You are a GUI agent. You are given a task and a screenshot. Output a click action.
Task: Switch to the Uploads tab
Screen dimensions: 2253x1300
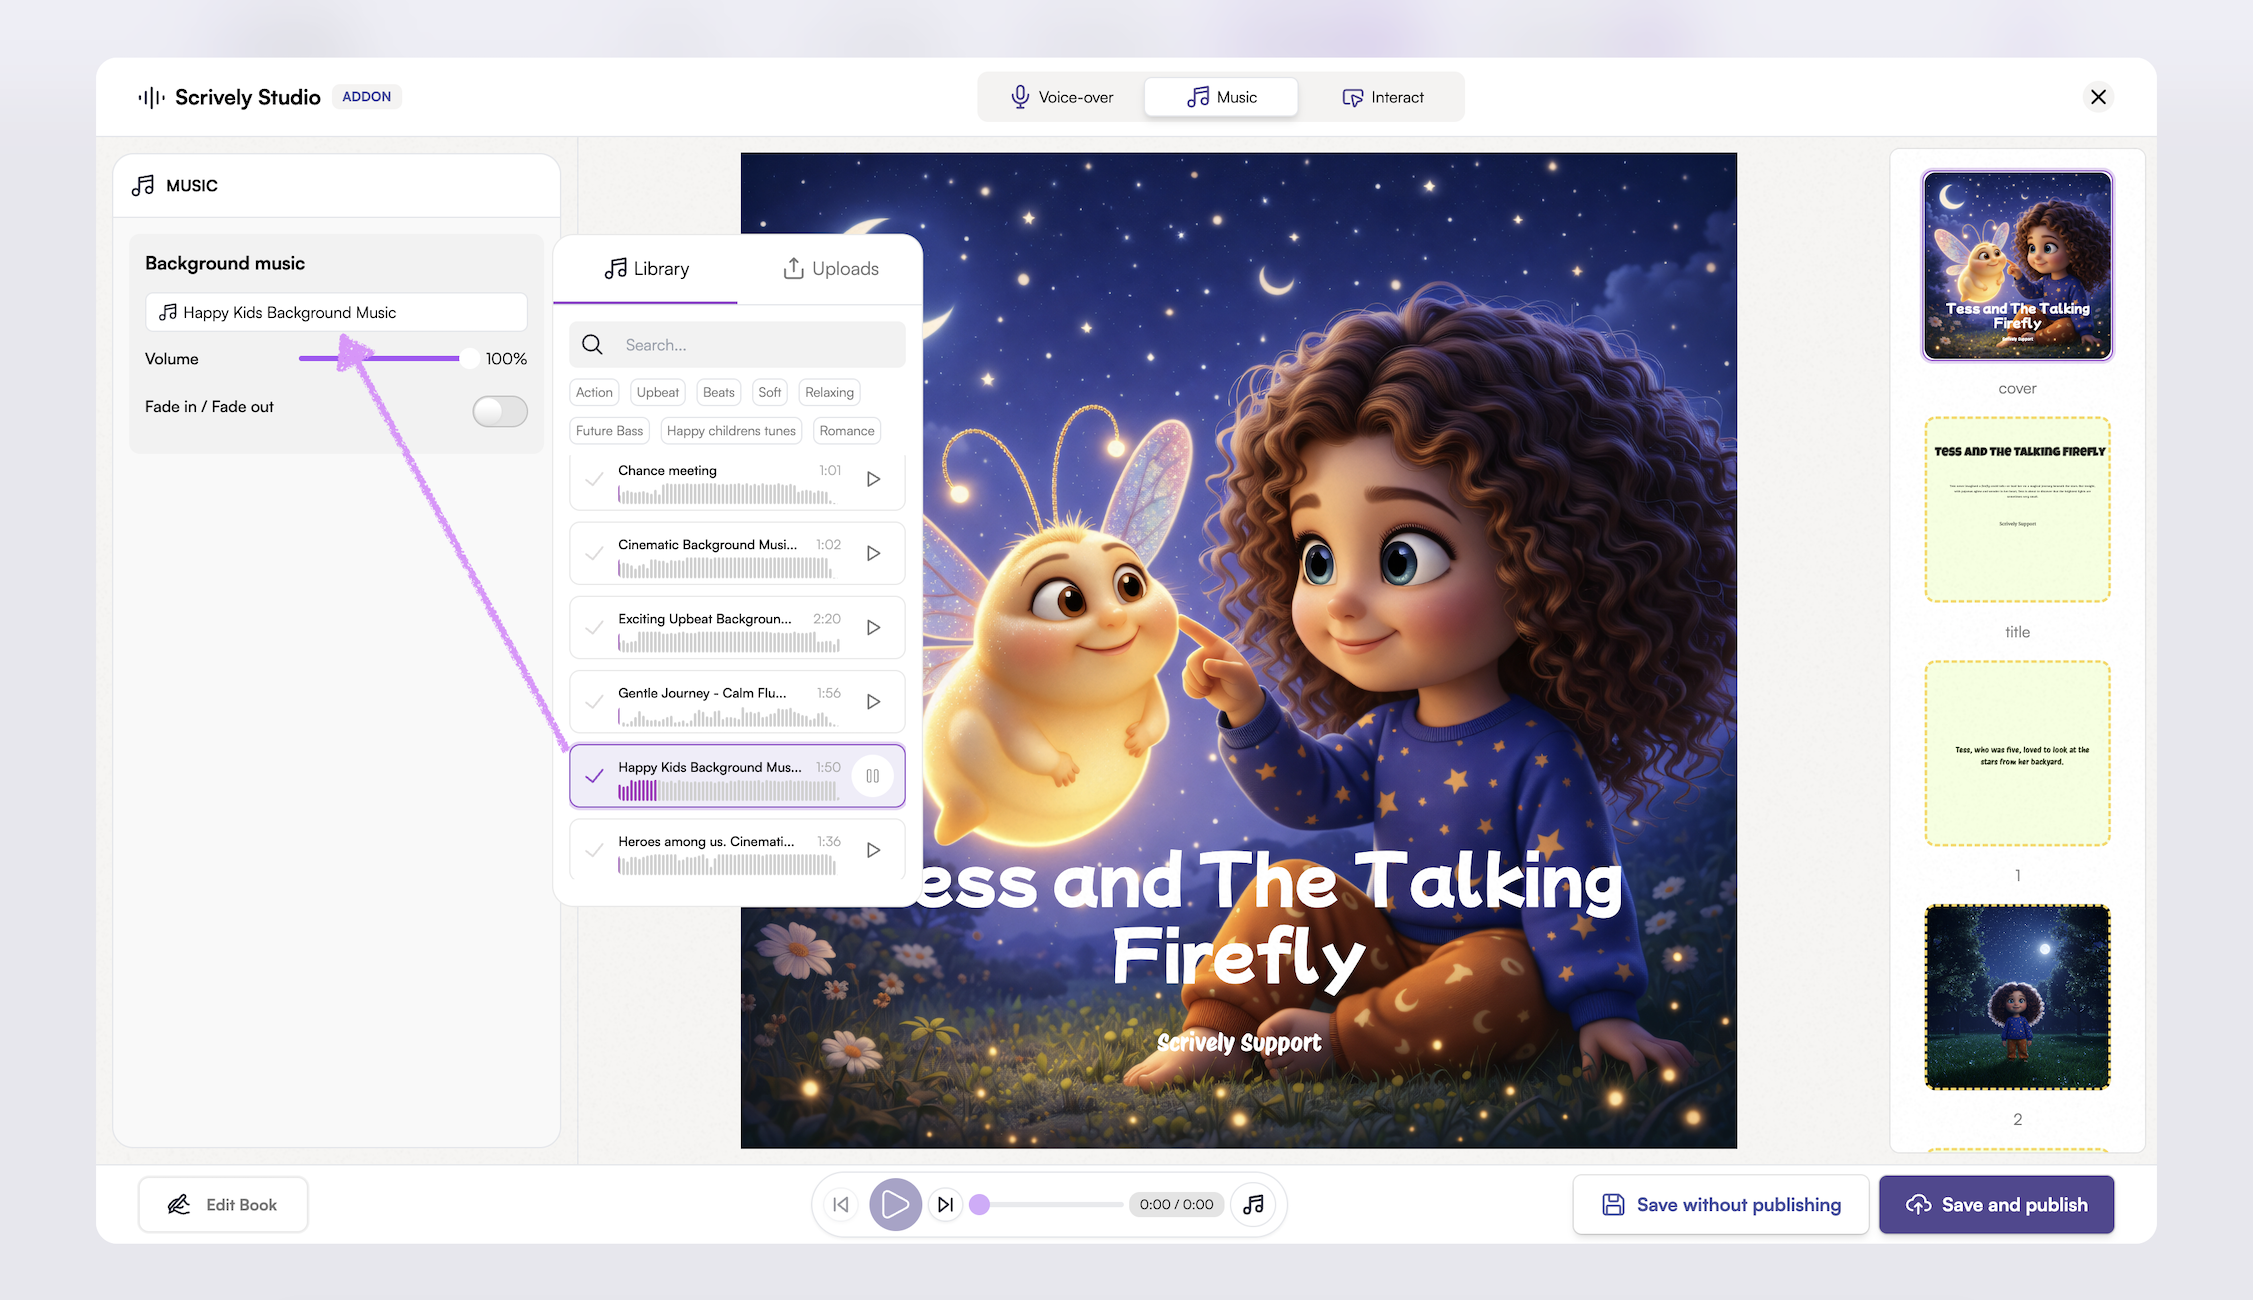click(x=830, y=269)
